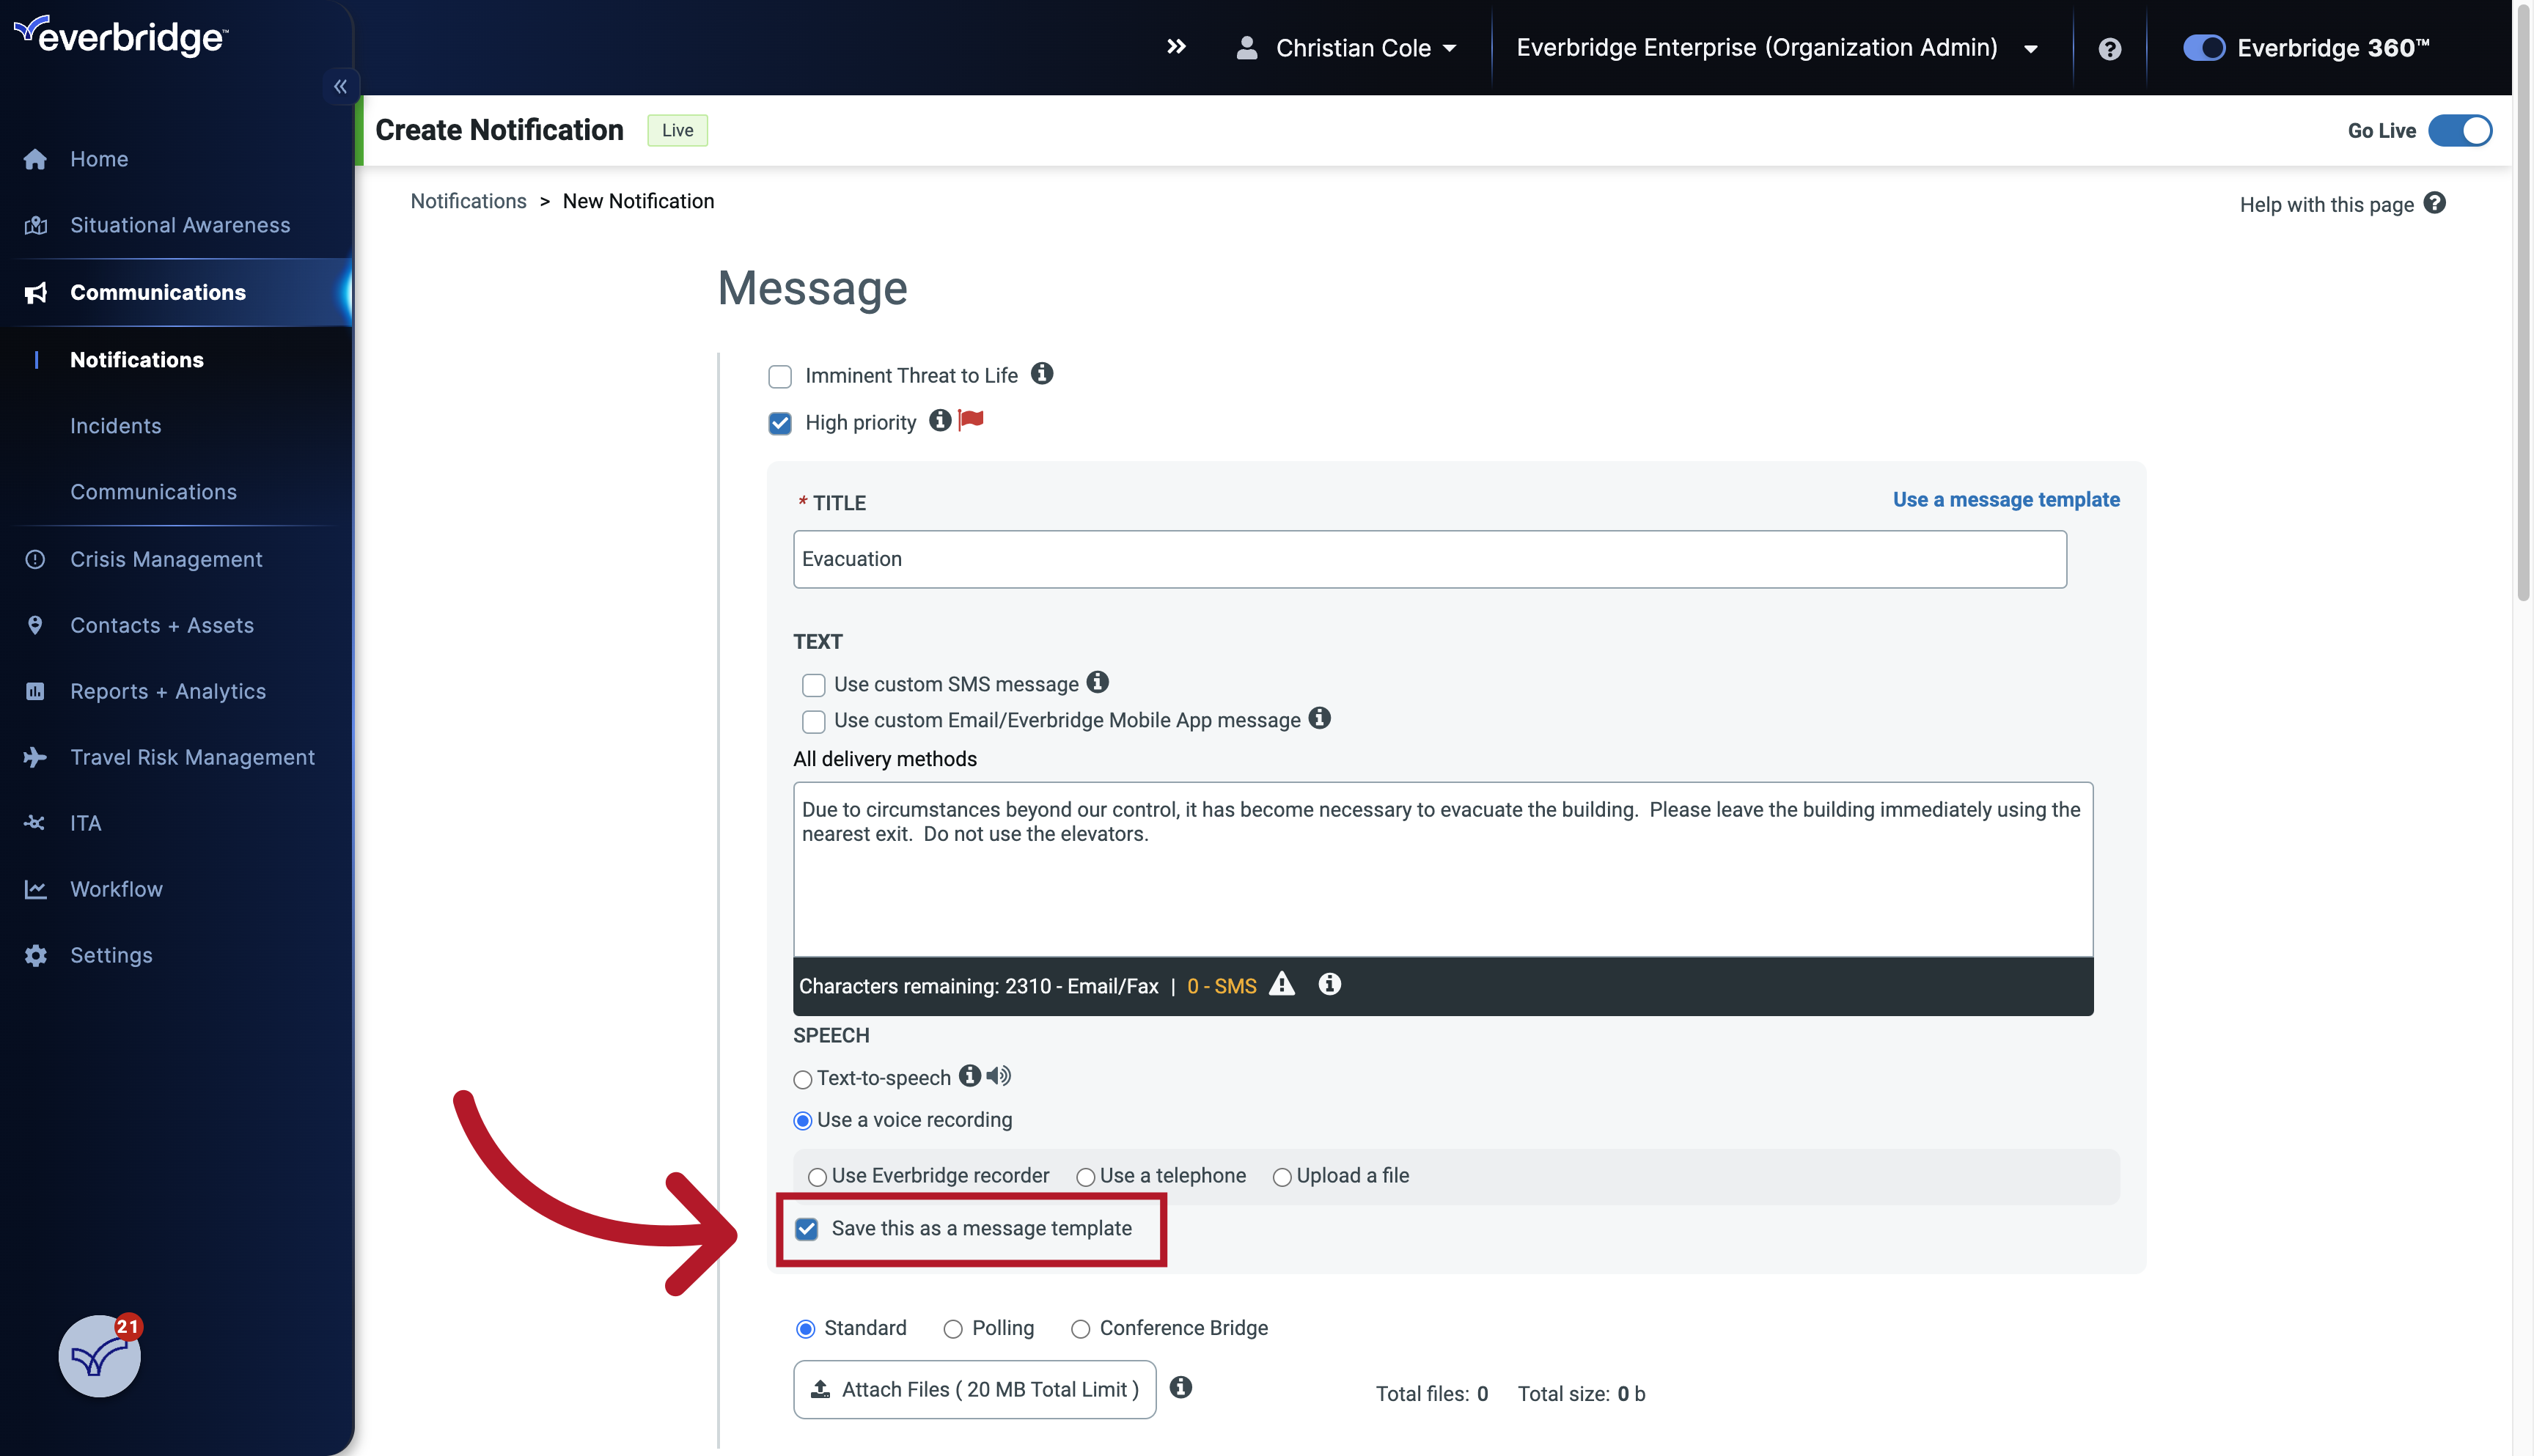This screenshot has height=1456, width=2534.
Task: Open Crisis Management from the sidebar
Action: point(166,558)
